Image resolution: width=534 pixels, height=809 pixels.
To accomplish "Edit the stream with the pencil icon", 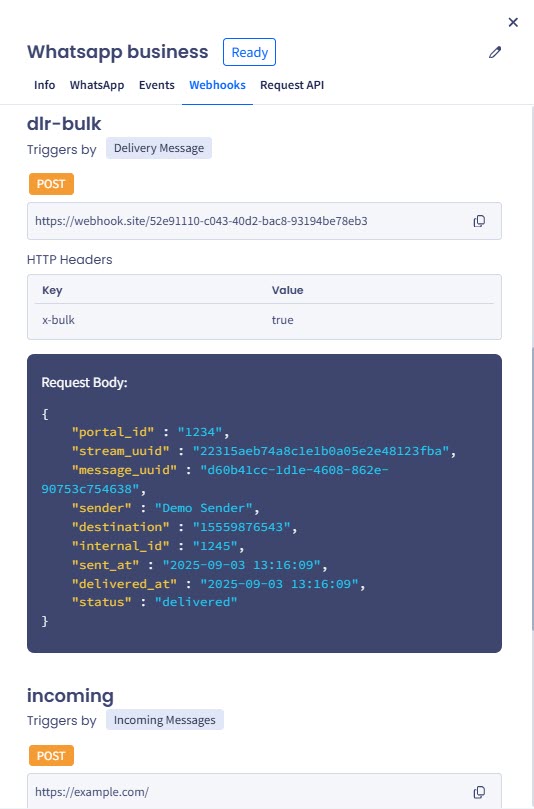I will (x=495, y=52).
